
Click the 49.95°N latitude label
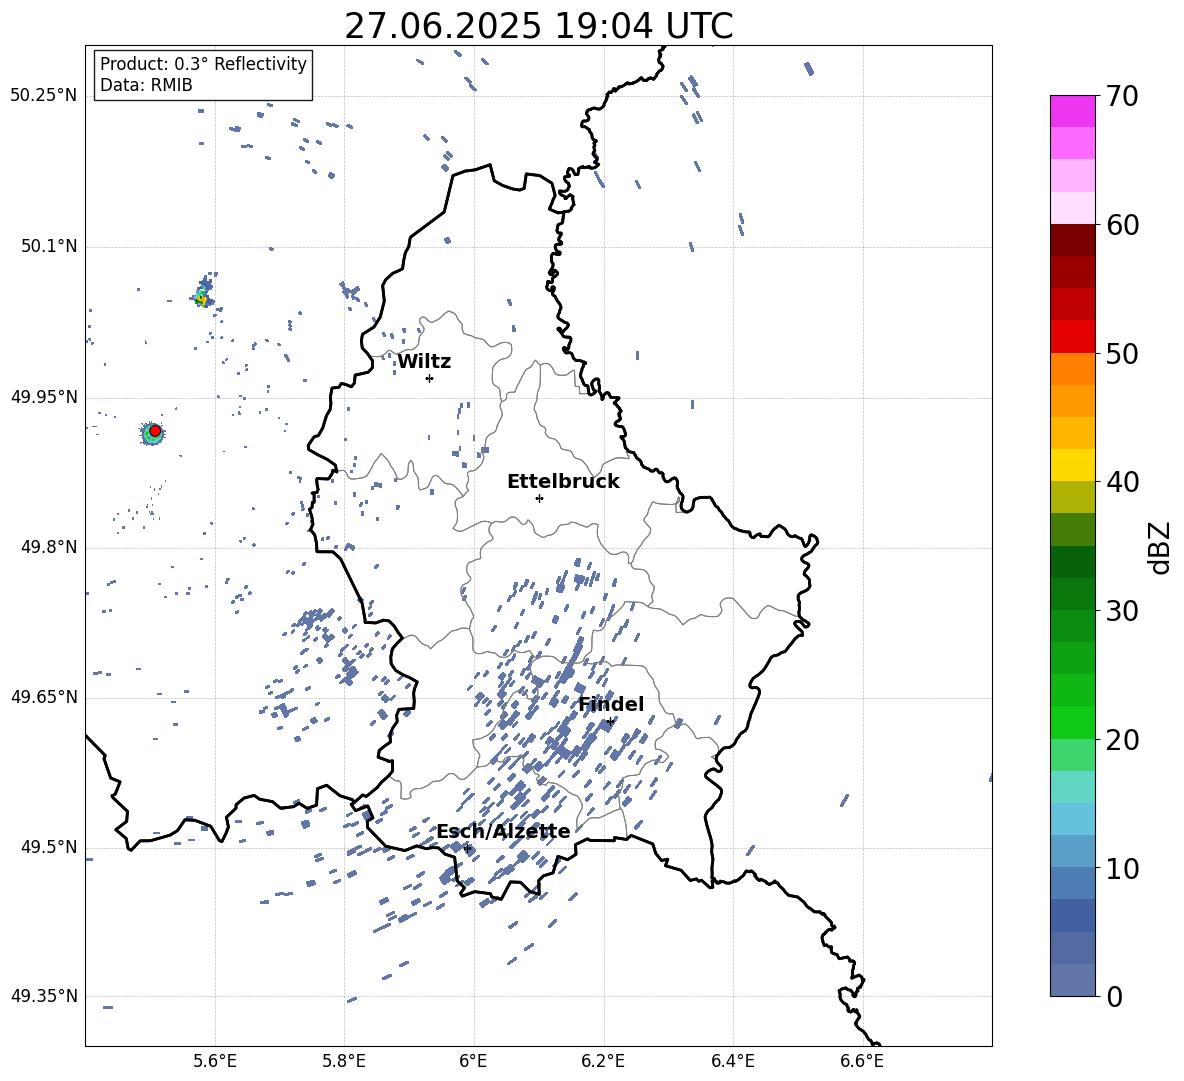(44, 396)
